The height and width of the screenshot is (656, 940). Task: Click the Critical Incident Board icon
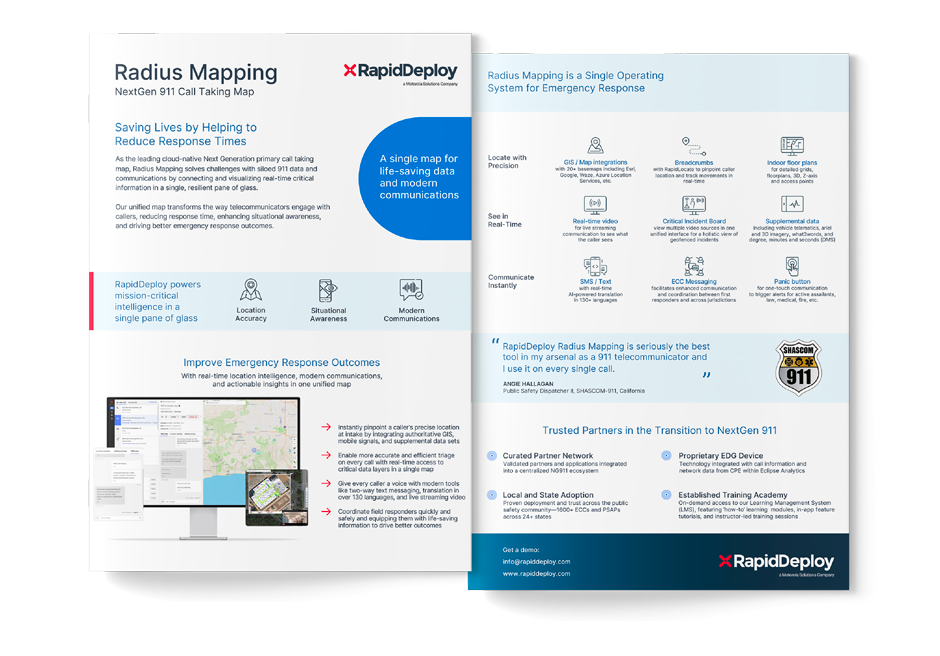694,205
